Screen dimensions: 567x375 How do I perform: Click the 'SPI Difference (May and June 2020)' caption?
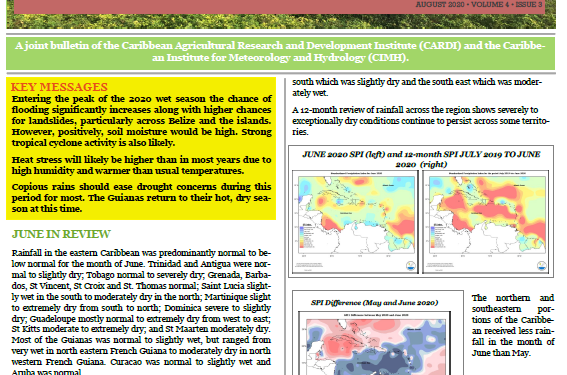tap(374, 303)
